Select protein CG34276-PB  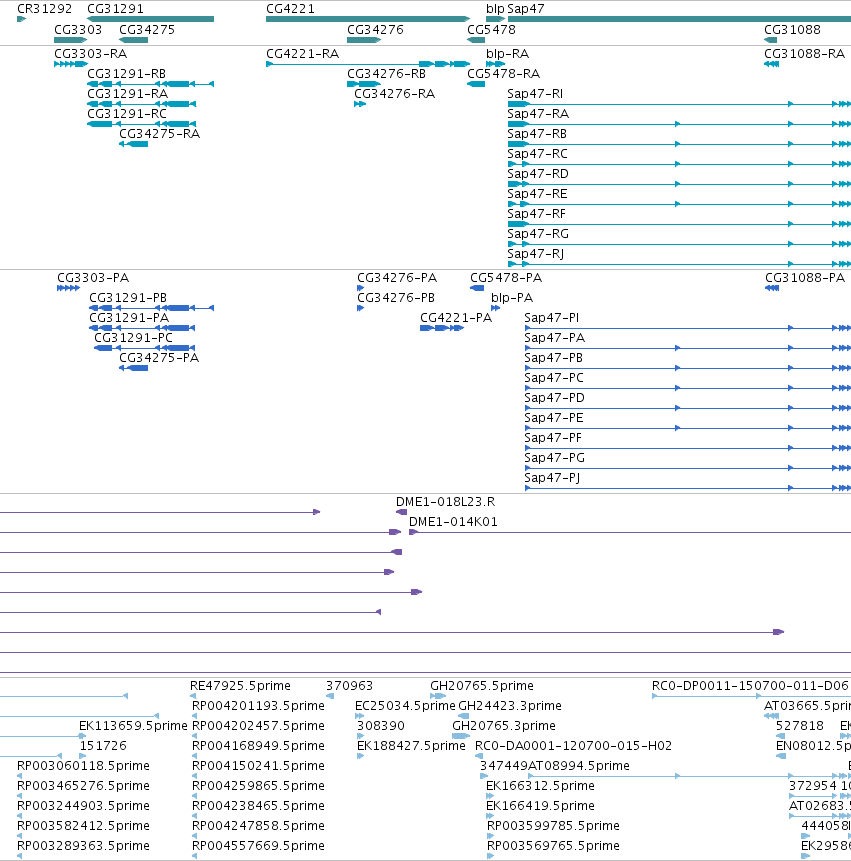pyautogui.click(x=396, y=298)
